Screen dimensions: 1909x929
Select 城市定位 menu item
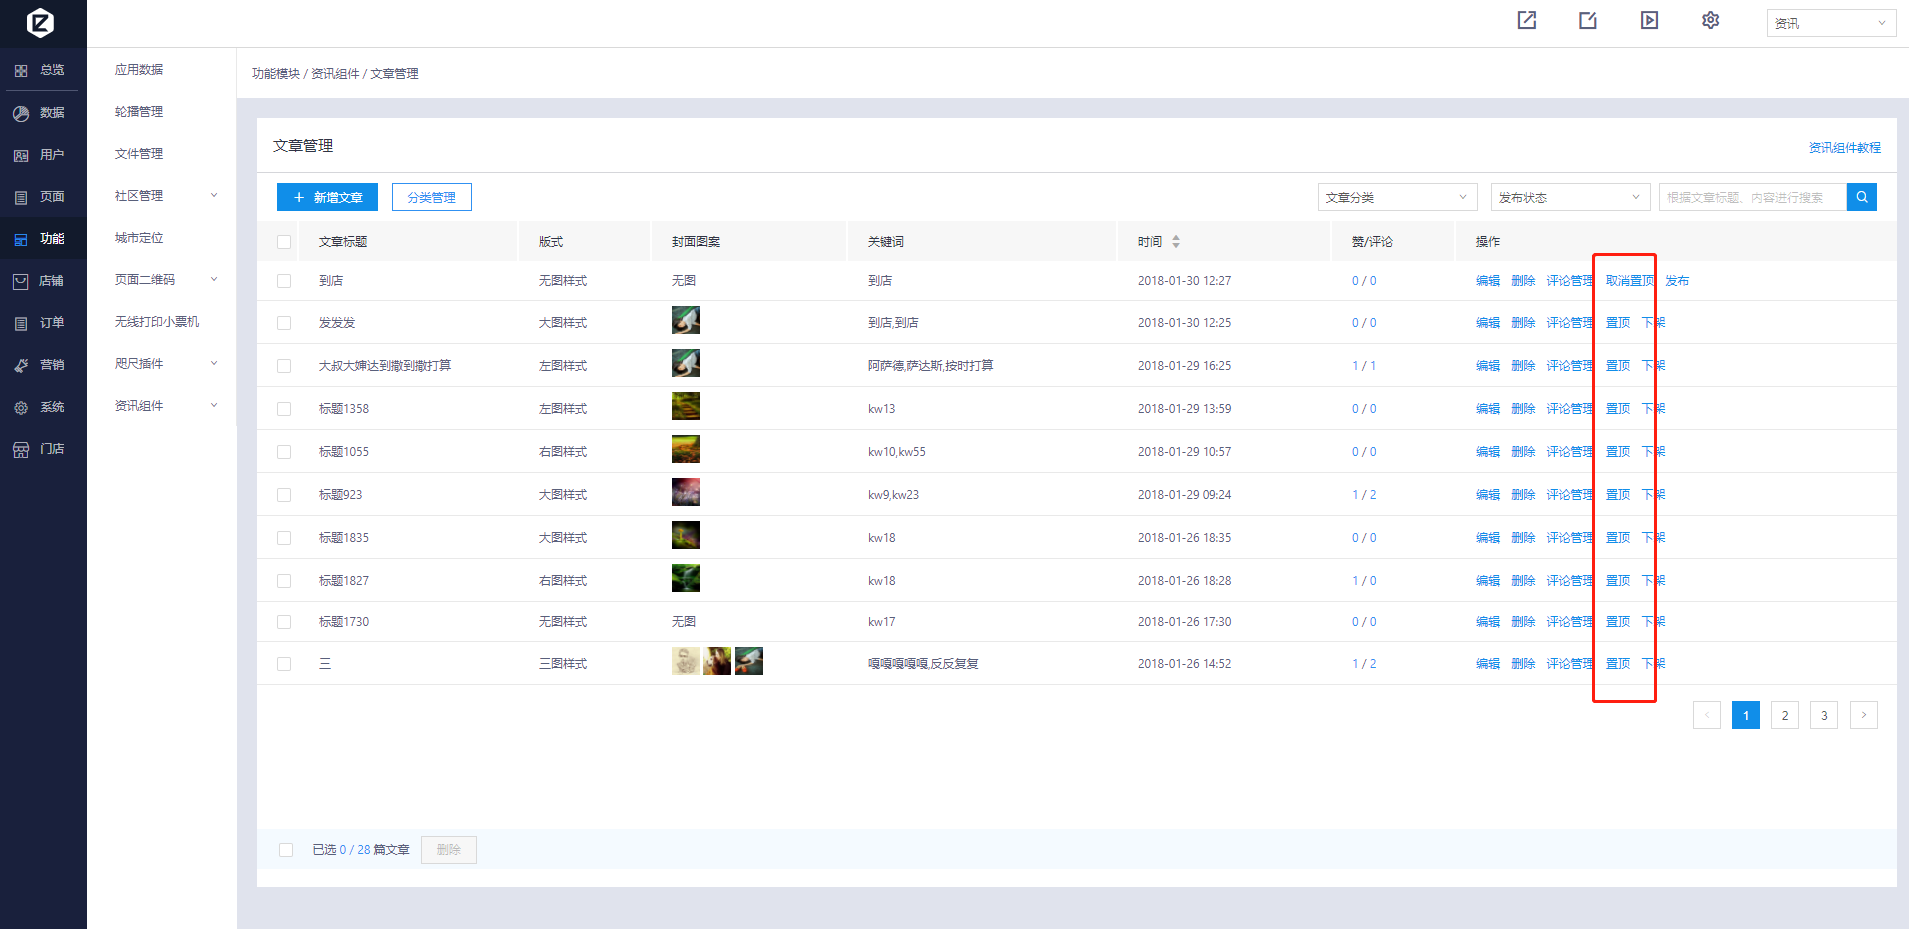pos(139,238)
